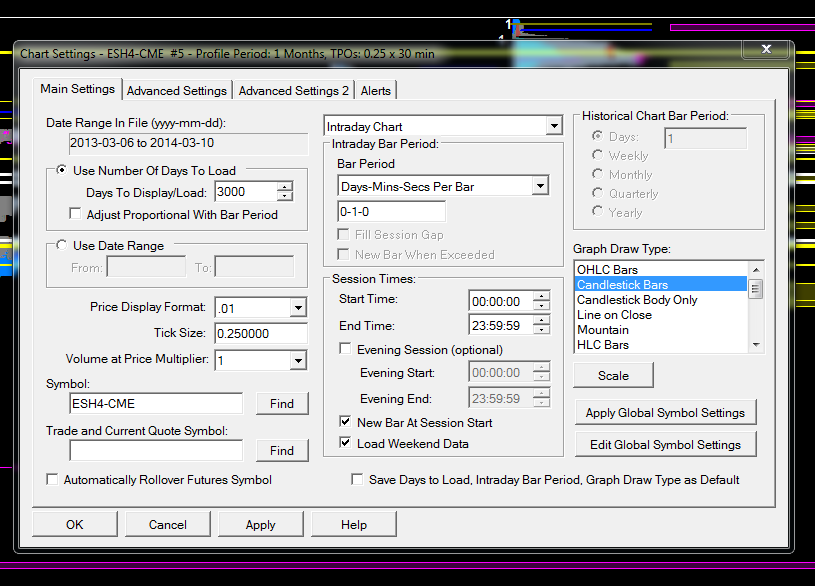This screenshot has width=815, height=586.
Task: Check Save Days to Load as Default
Action: pyautogui.click(x=357, y=479)
